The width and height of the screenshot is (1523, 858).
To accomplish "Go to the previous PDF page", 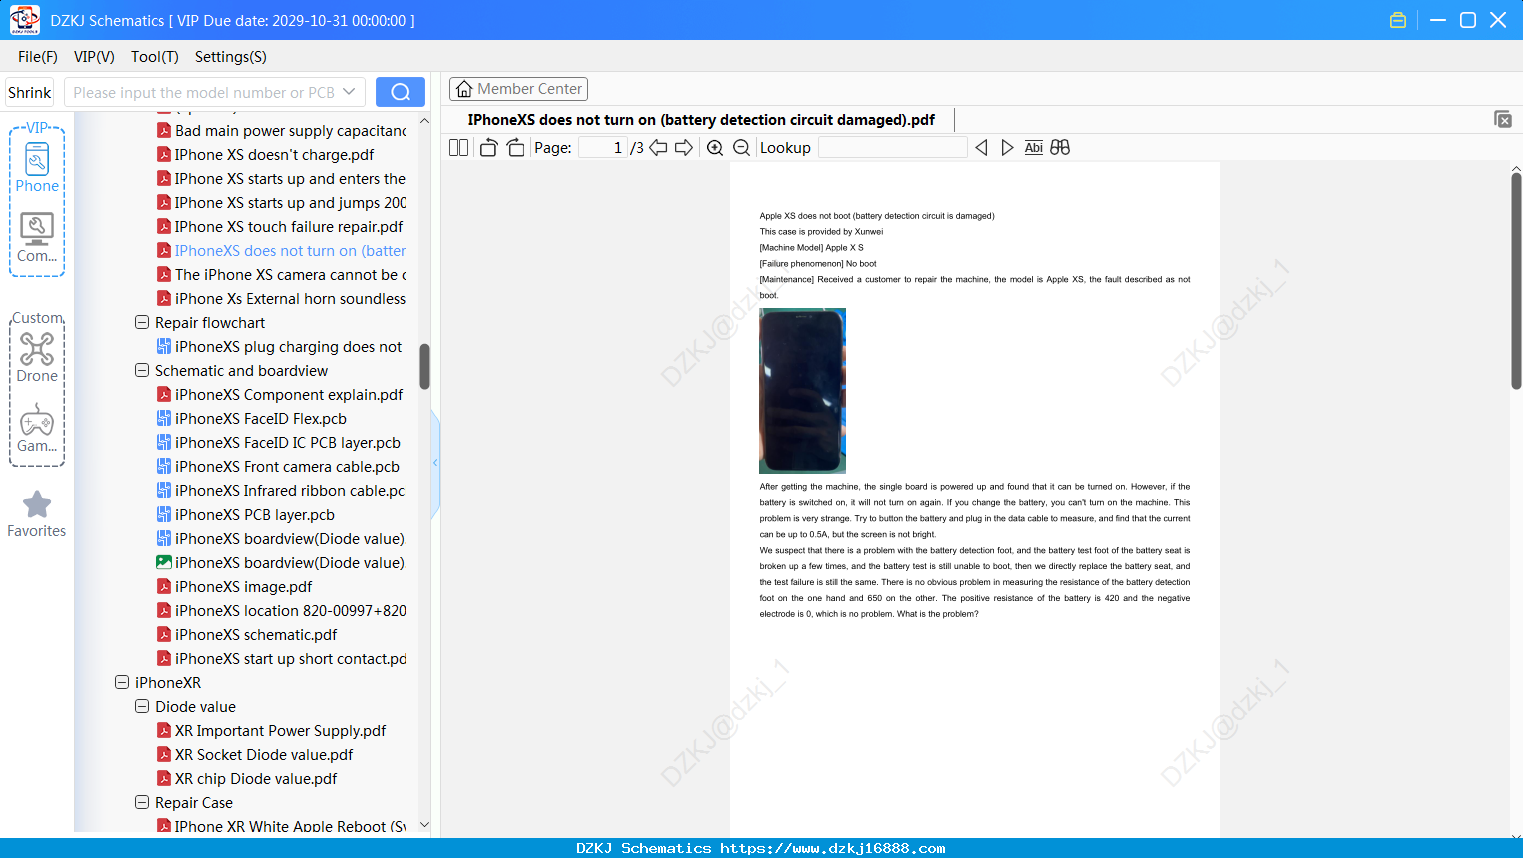I will pyautogui.click(x=658, y=148).
